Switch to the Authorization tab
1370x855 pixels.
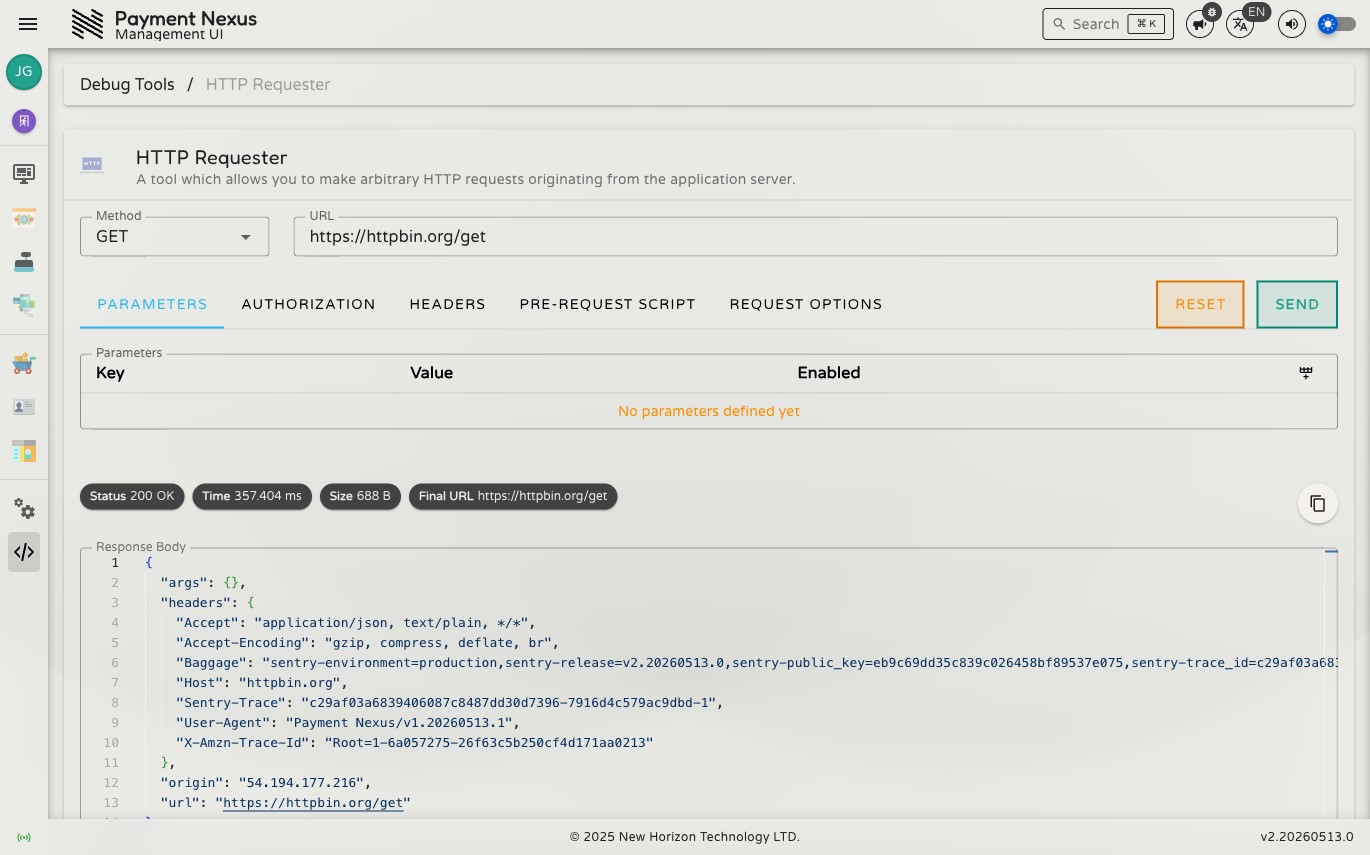pyautogui.click(x=308, y=304)
